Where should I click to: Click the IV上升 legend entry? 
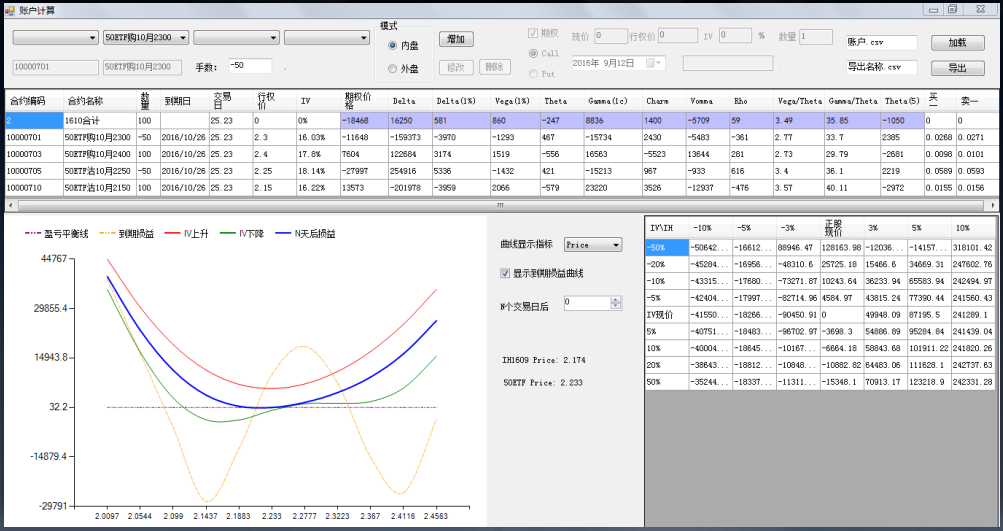(186, 234)
